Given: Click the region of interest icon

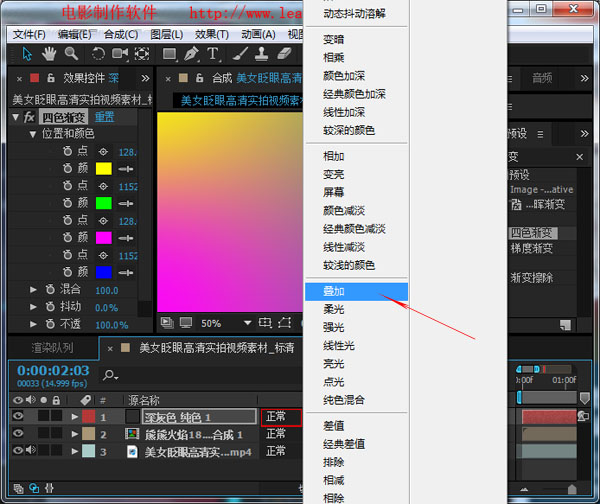Looking at the screenshot, I should (x=265, y=323).
